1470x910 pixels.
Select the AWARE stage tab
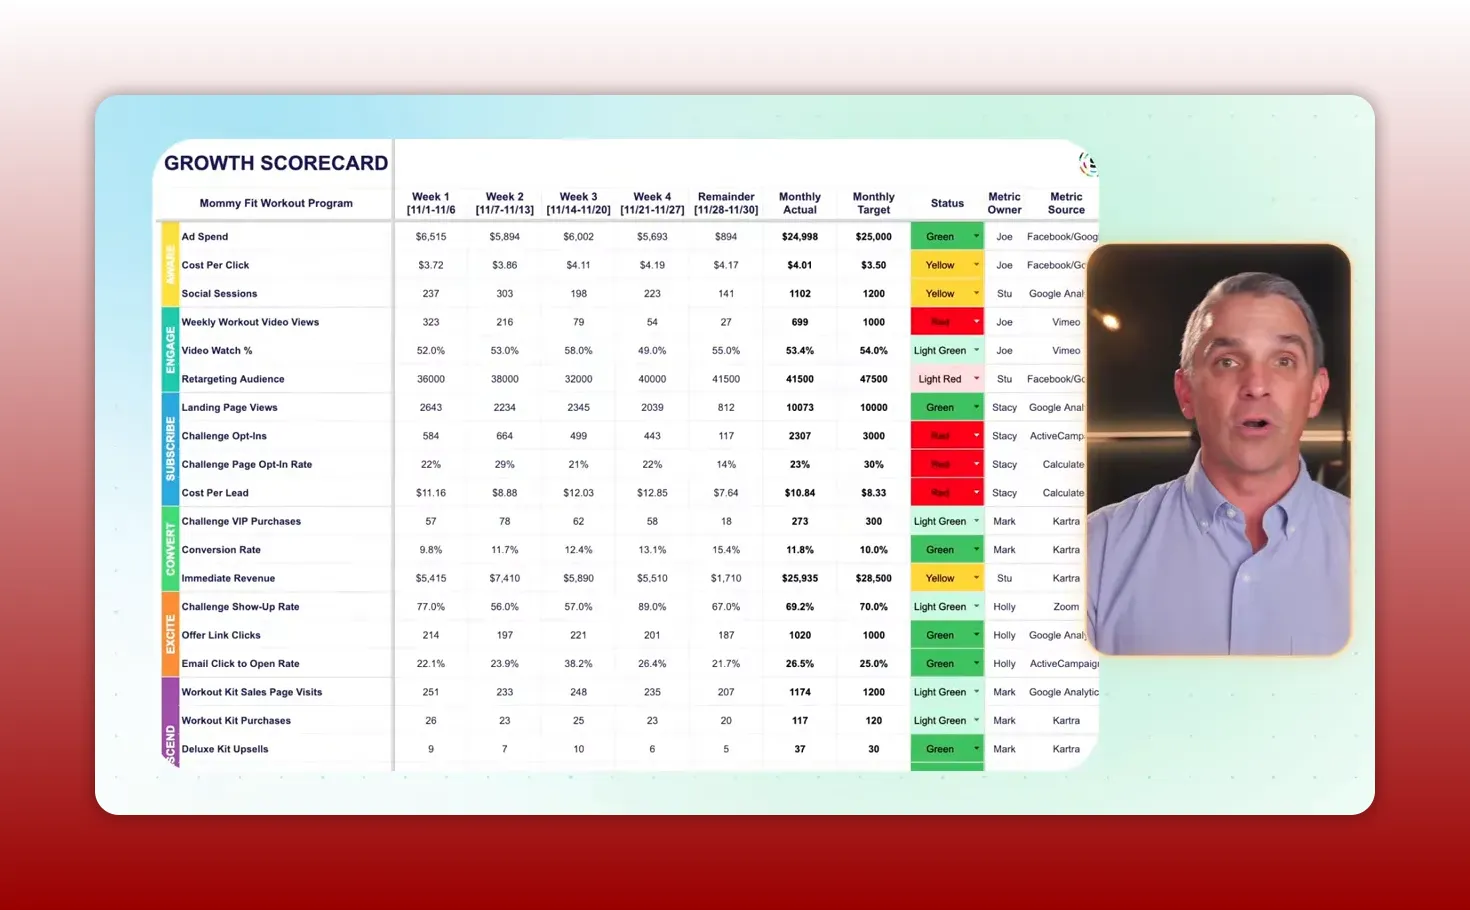coord(170,264)
